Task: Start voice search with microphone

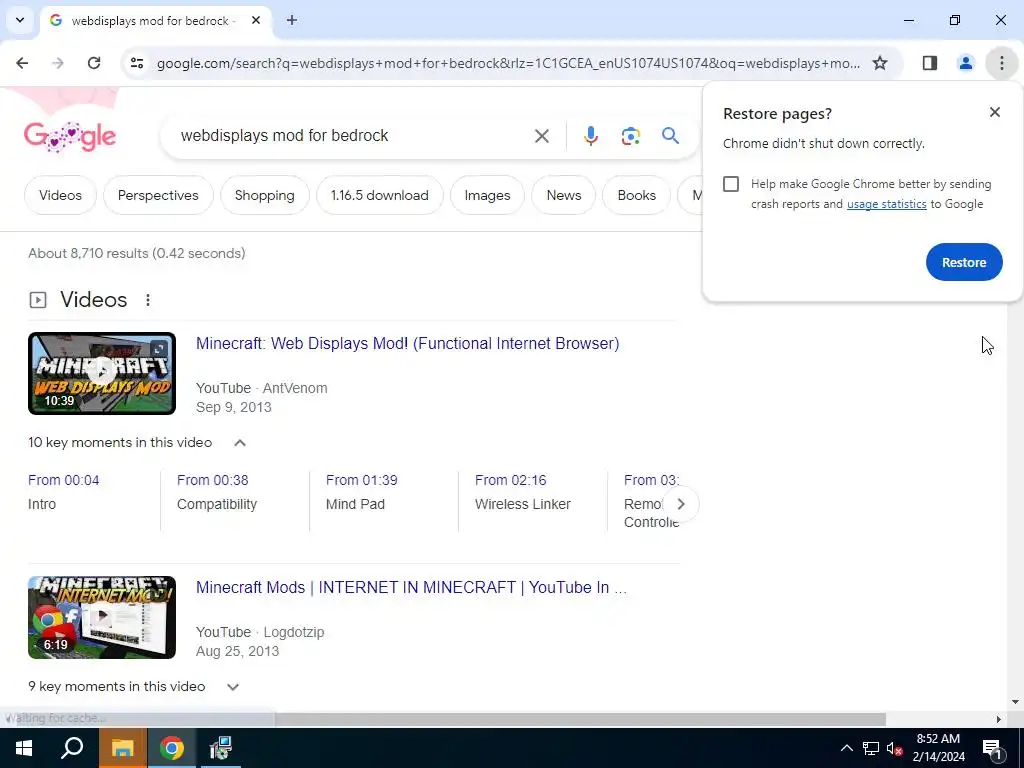Action: click(x=590, y=136)
